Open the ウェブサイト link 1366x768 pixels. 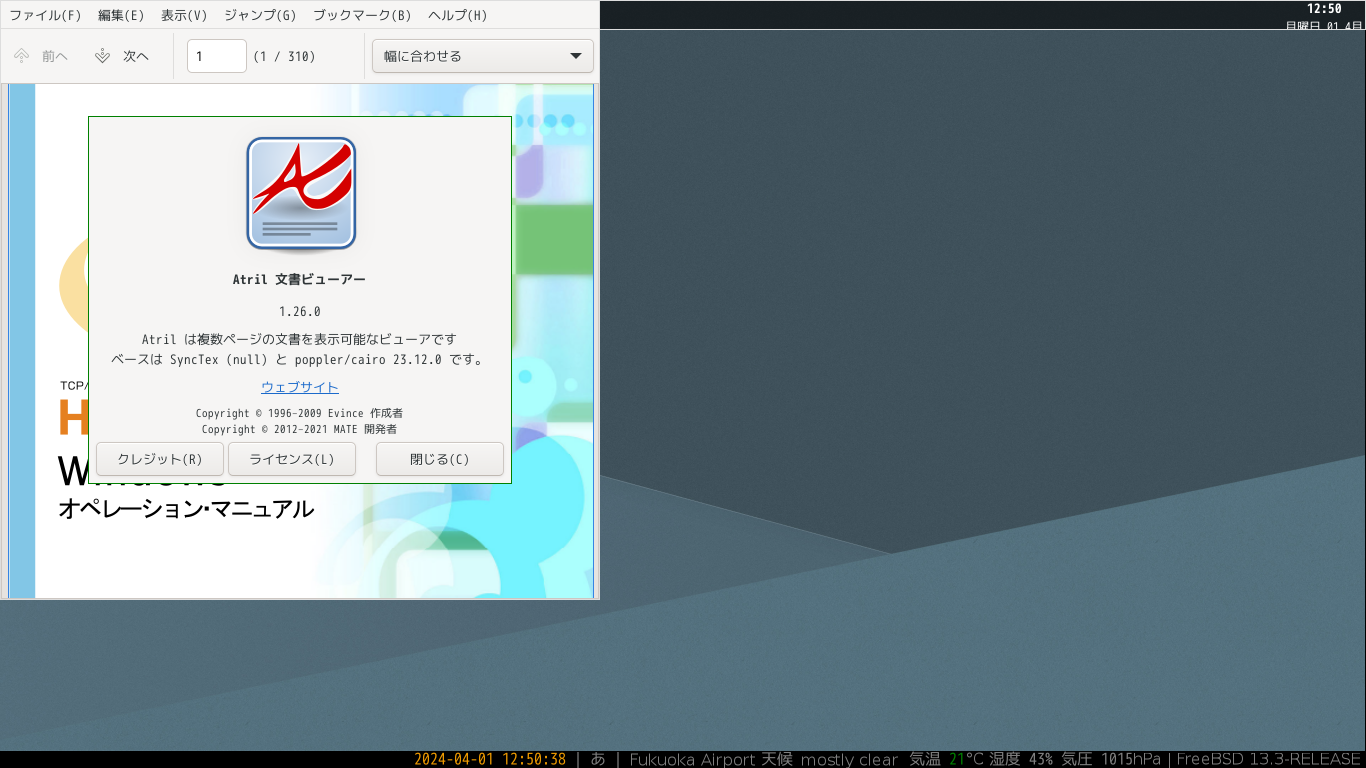(x=300, y=387)
